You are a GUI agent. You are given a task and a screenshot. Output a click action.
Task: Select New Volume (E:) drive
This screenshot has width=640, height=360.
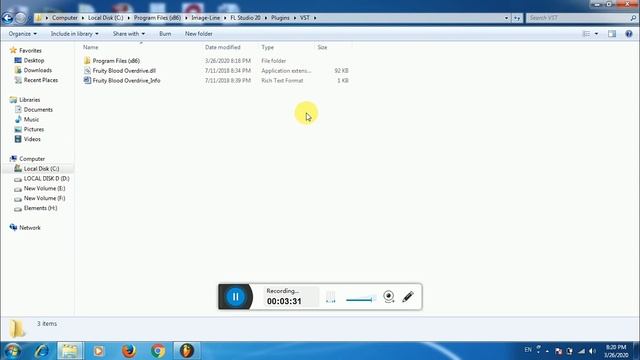[x=44, y=188]
